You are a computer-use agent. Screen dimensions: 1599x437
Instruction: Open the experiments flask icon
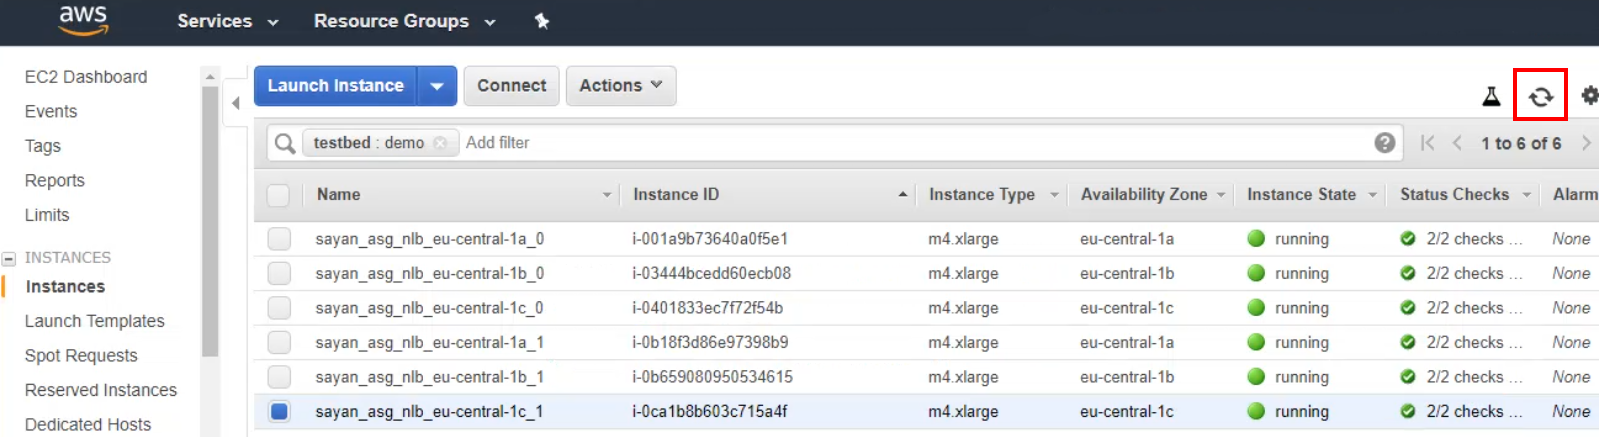pos(1491,96)
